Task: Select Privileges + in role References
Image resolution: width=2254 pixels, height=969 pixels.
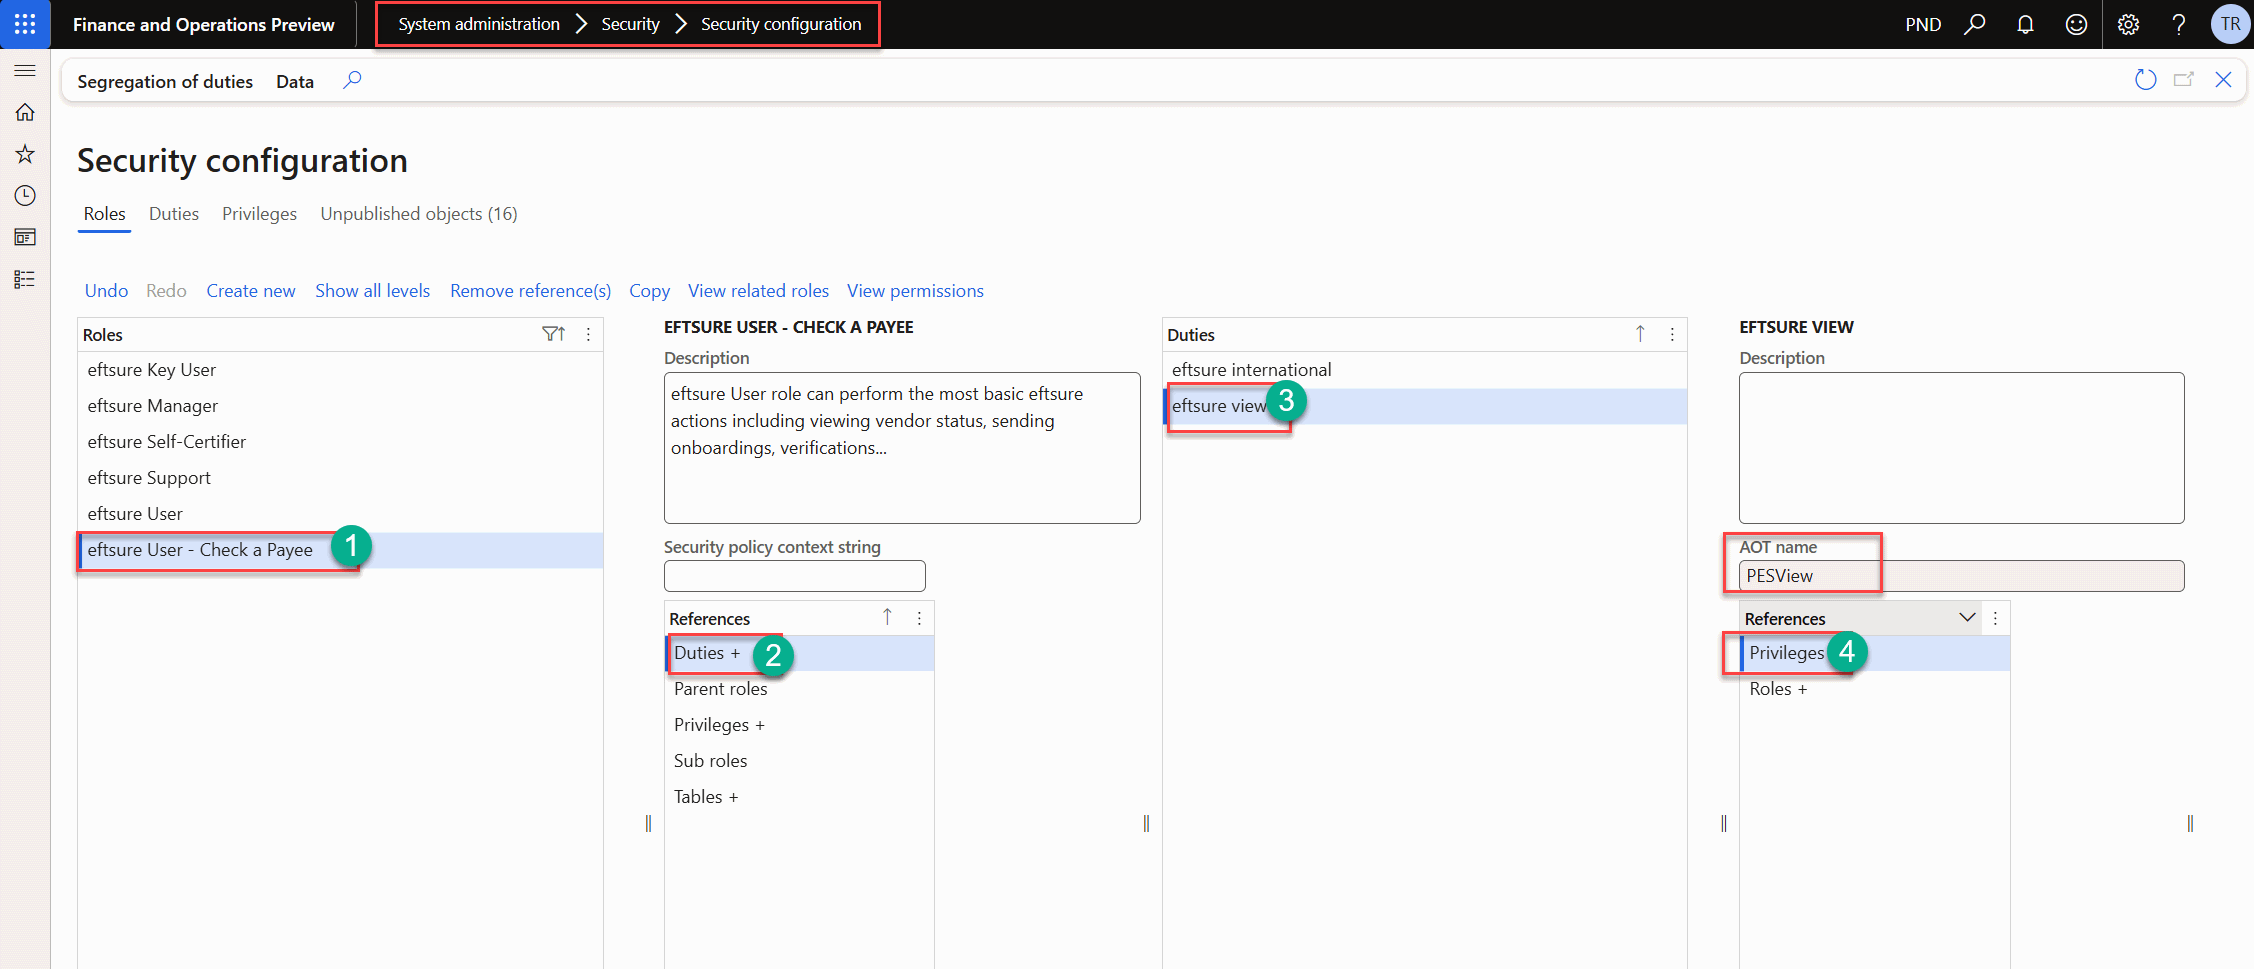Action: pyautogui.click(x=800, y=725)
